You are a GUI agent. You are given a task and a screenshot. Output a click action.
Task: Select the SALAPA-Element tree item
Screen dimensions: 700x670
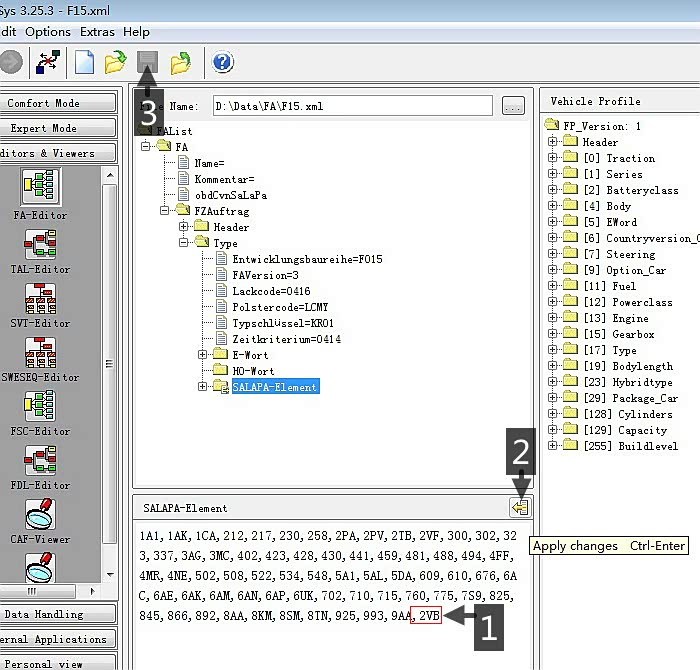(274, 387)
